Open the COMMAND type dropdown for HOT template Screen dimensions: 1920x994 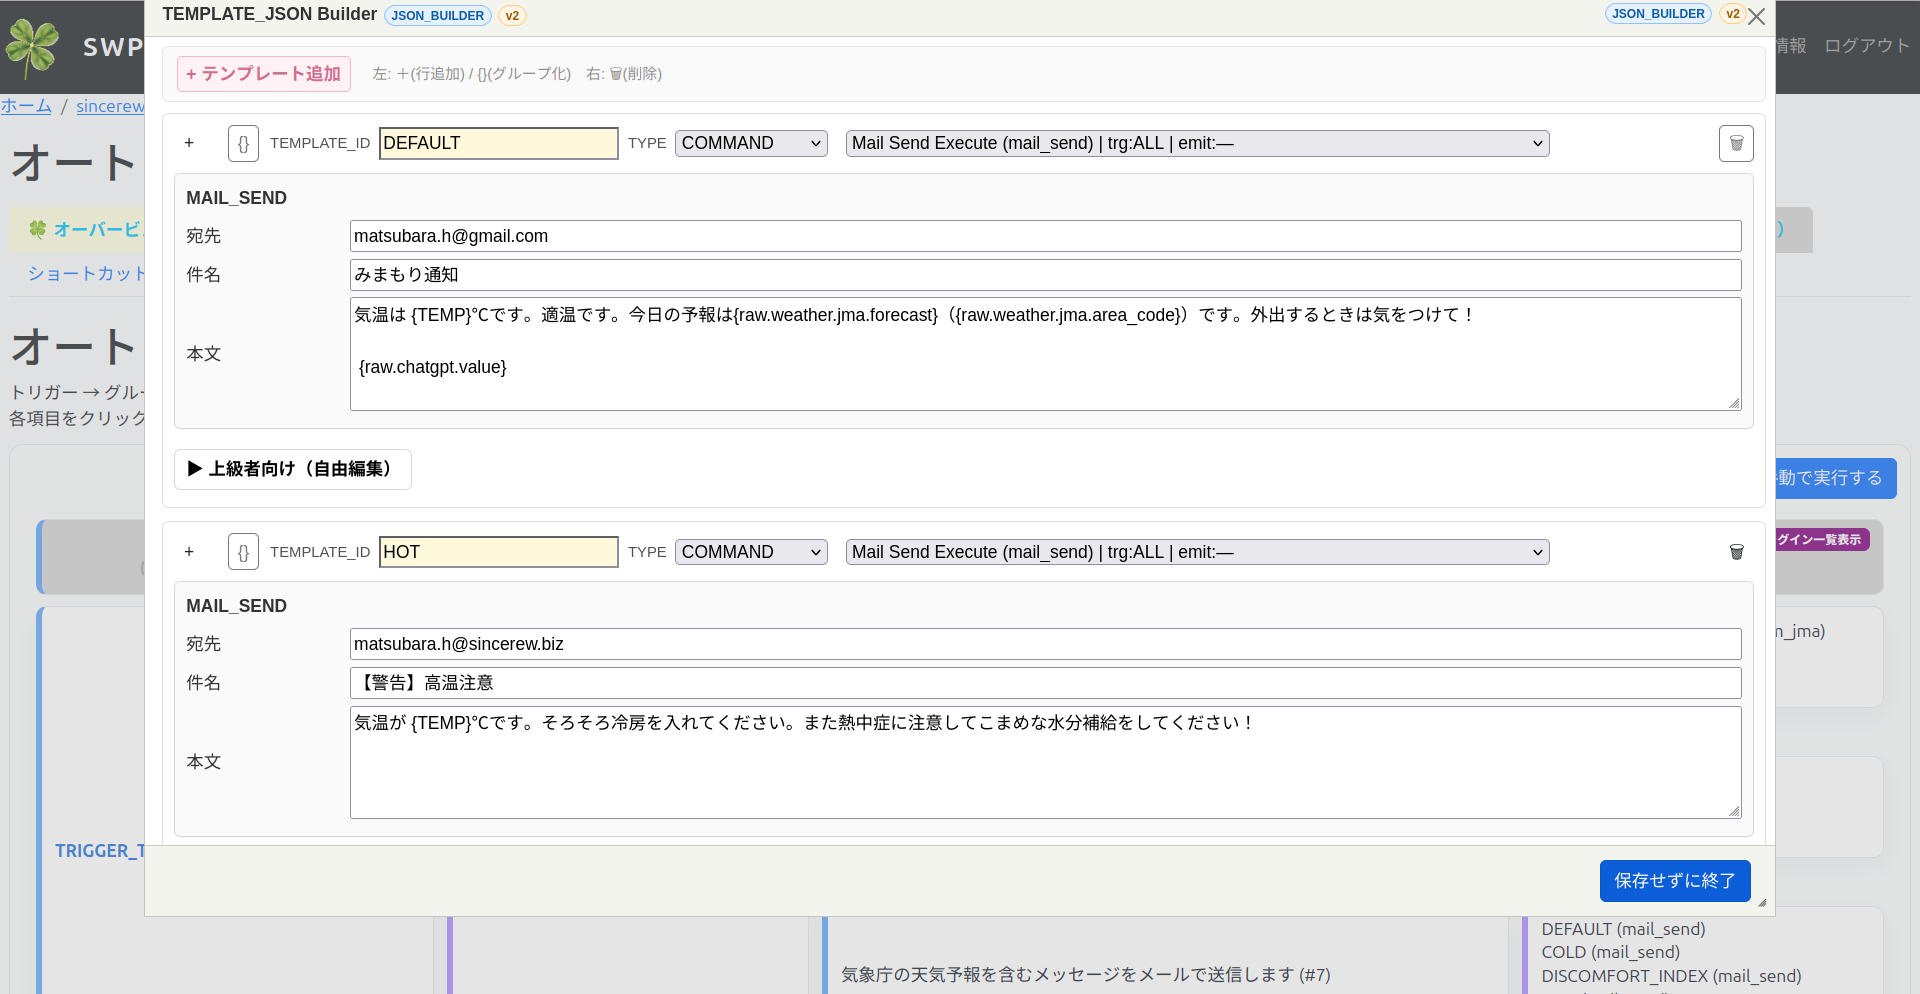pos(750,551)
